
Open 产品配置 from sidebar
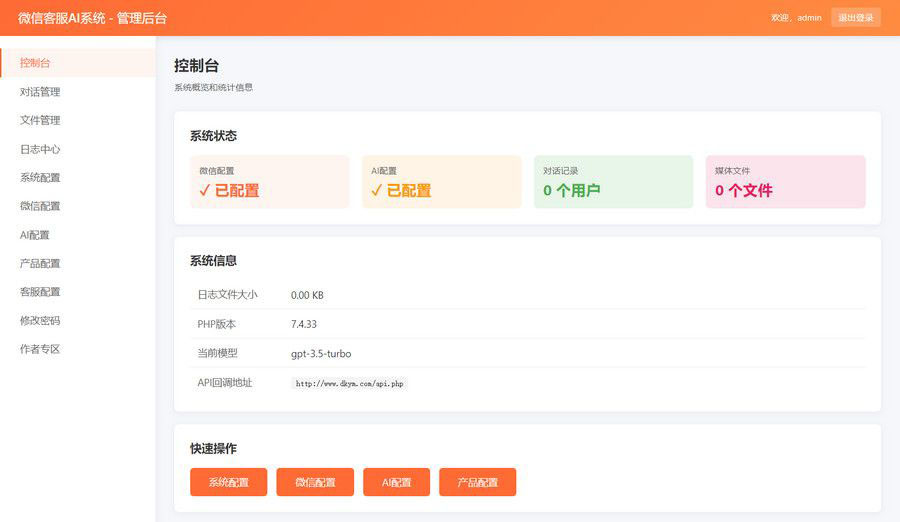pos(40,264)
